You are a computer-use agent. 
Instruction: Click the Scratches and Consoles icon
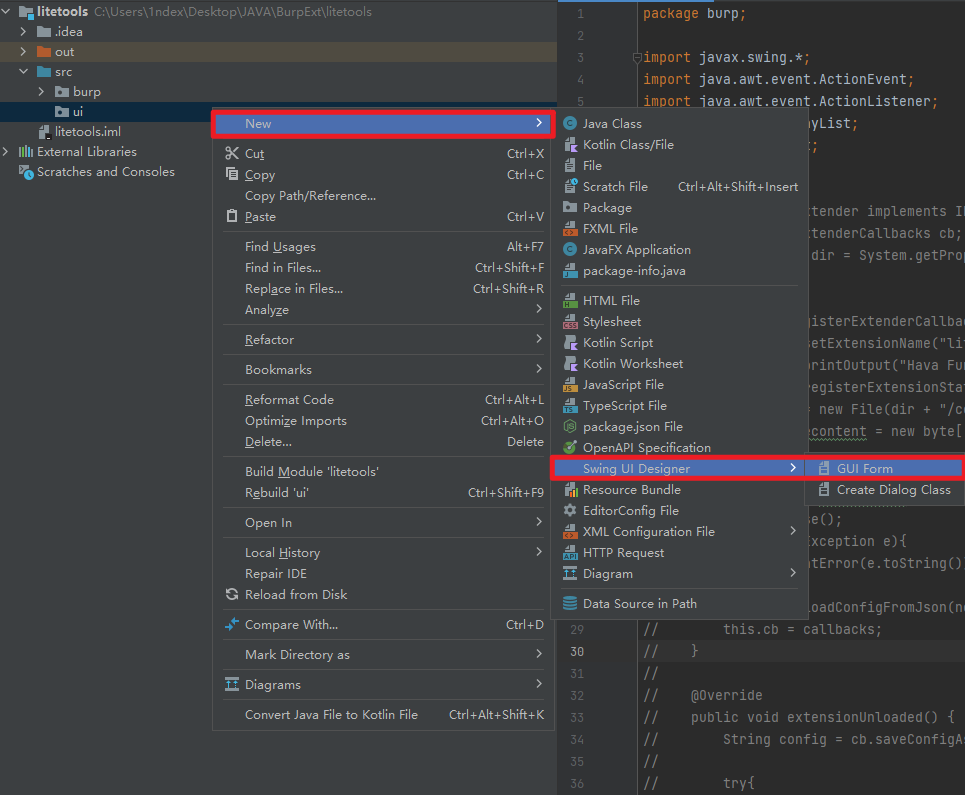coord(26,172)
